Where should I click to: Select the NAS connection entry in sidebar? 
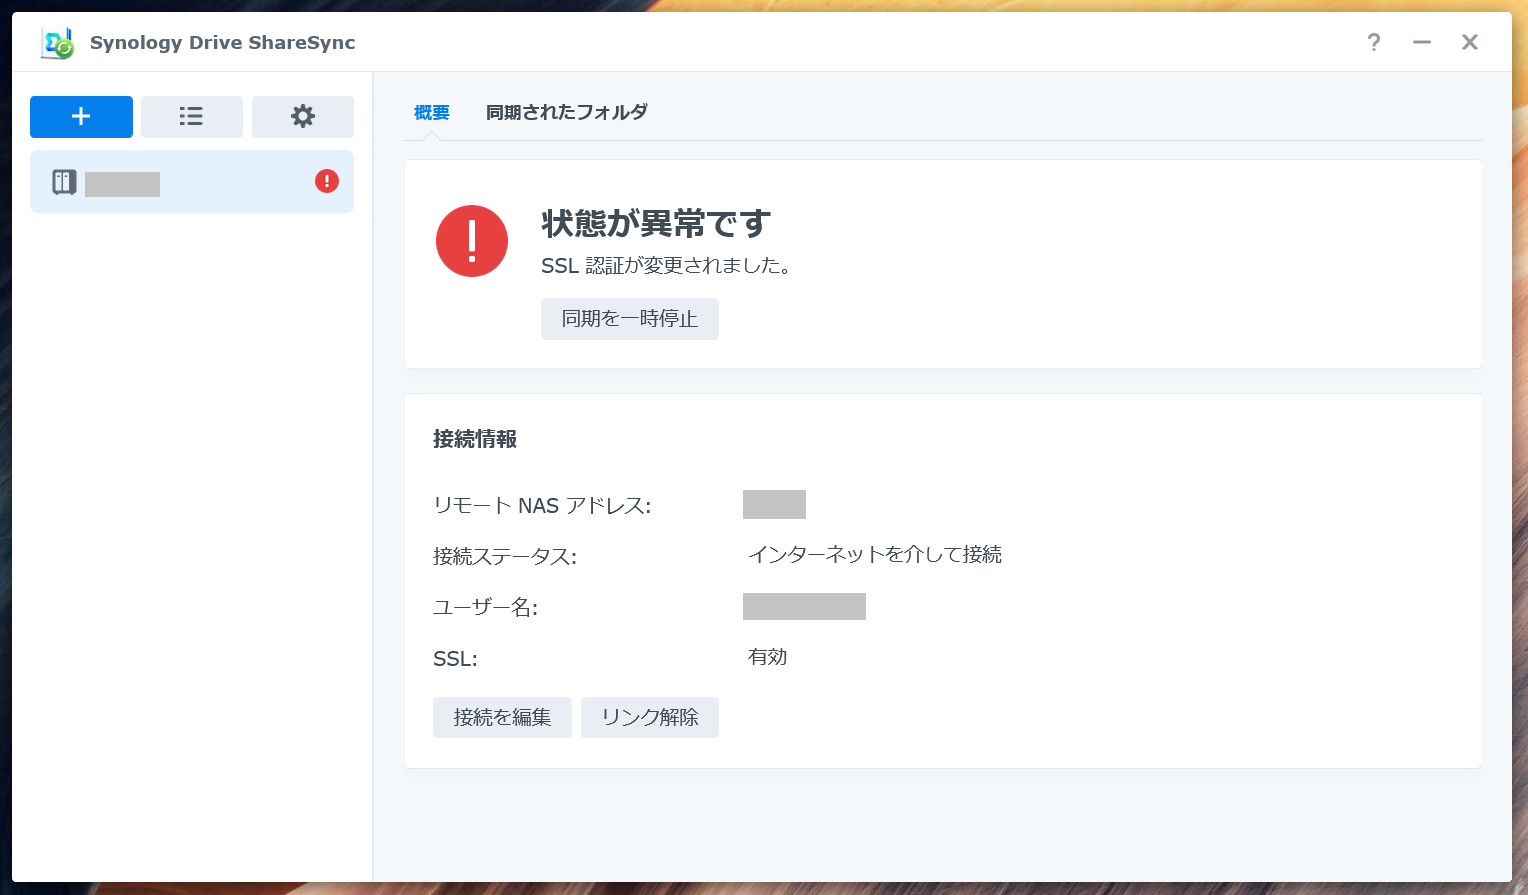pos(190,181)
